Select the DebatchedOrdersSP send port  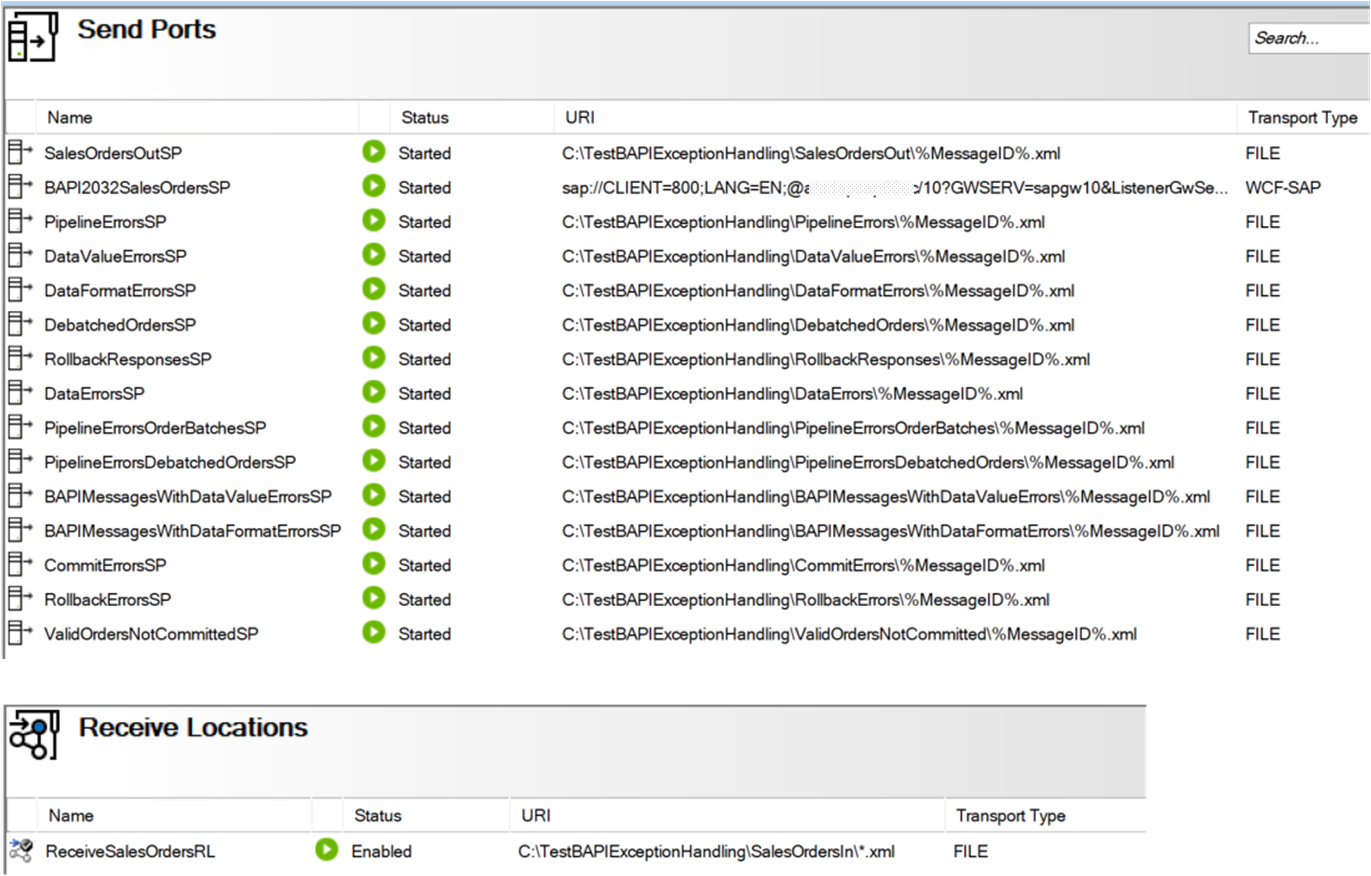coord(685,324)
